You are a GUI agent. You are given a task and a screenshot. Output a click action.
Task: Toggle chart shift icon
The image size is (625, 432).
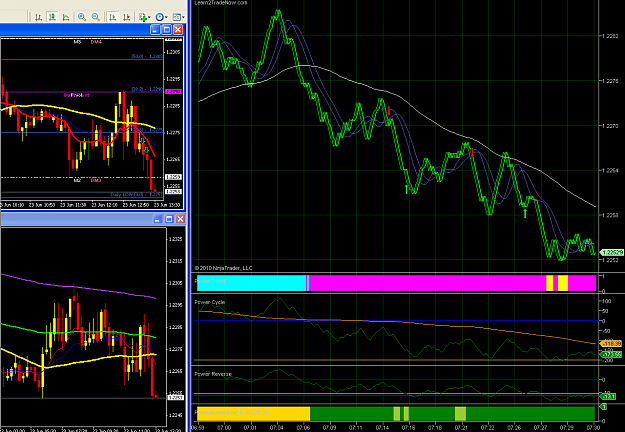(126, 17)
